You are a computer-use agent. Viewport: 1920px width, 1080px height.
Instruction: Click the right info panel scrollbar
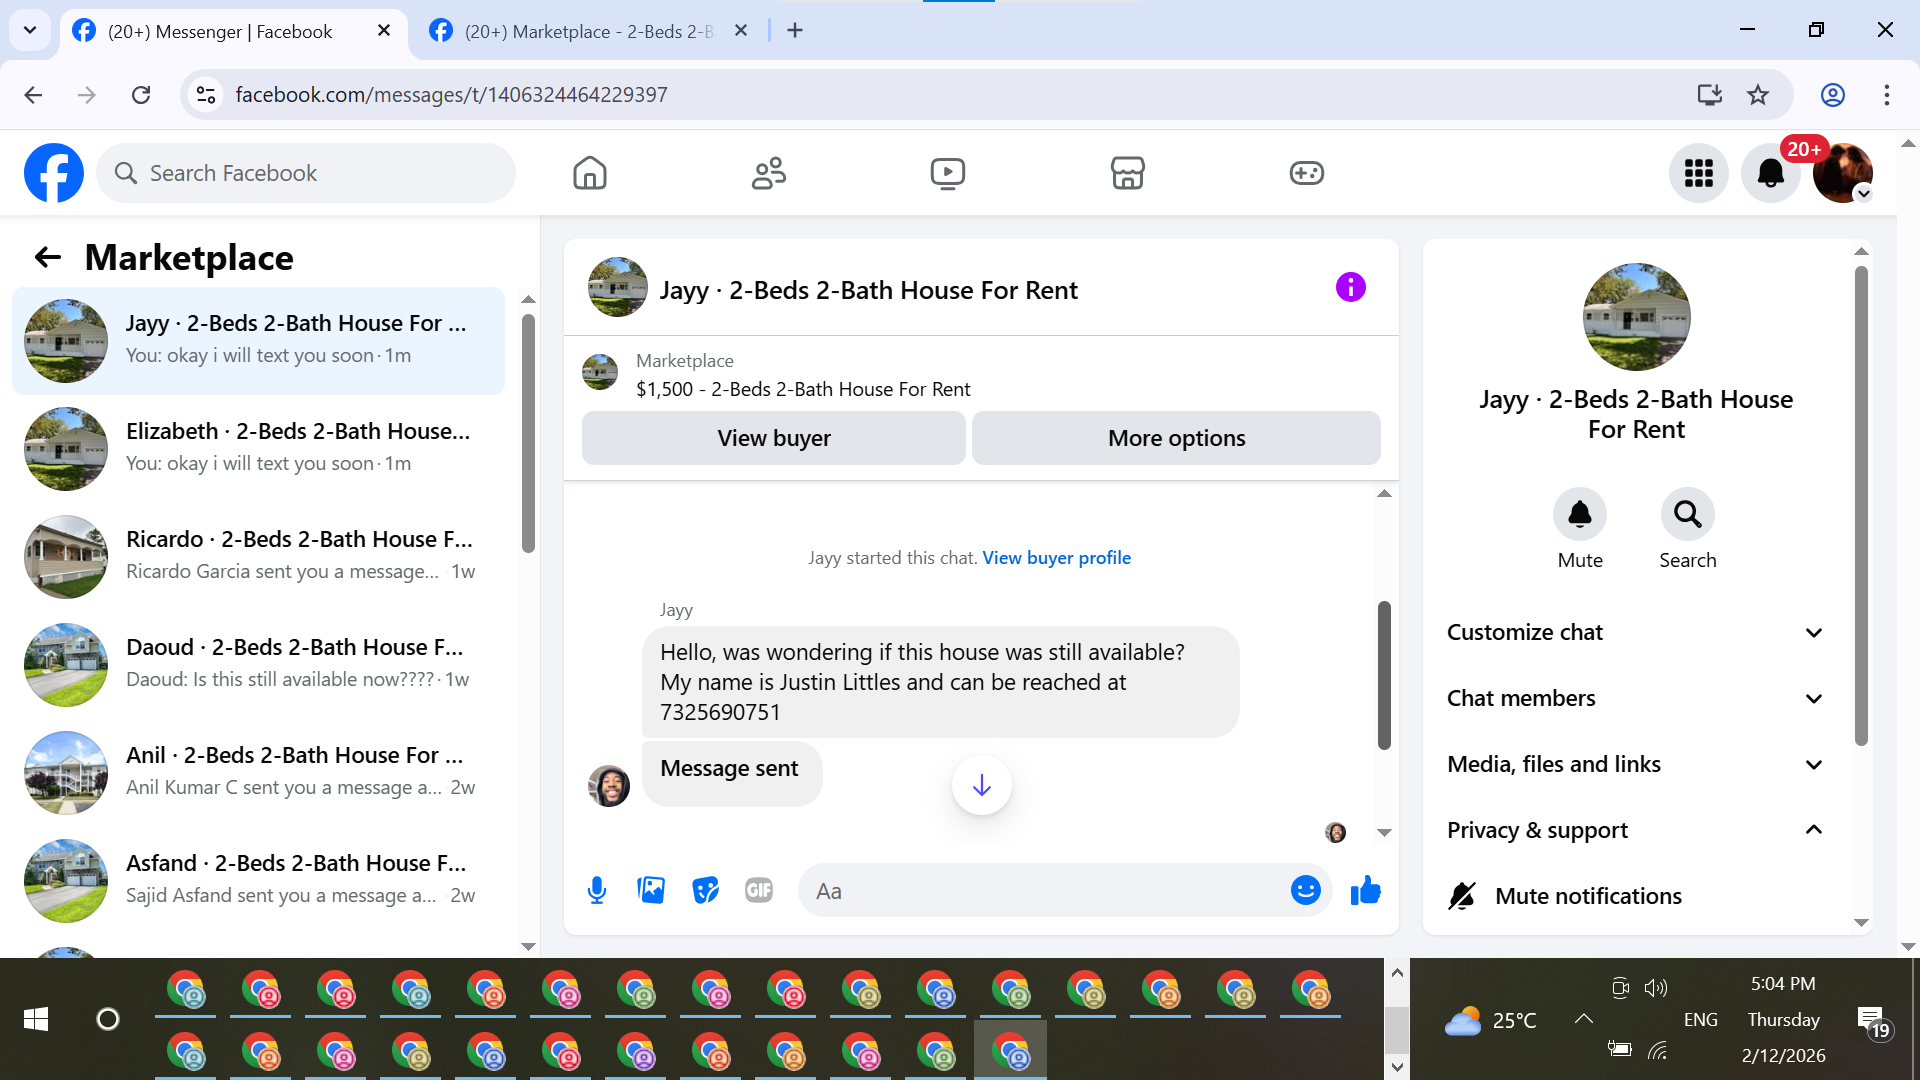[1861, 506]
